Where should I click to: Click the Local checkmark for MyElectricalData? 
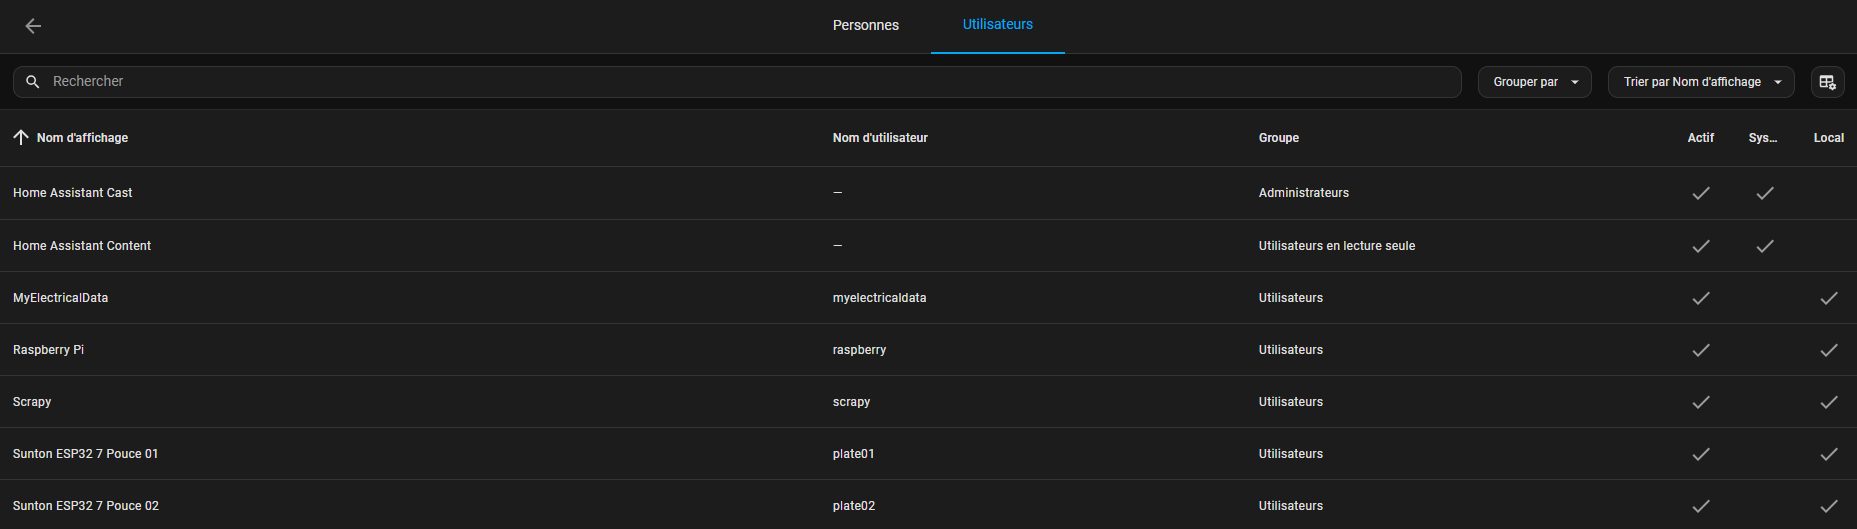click(x=1829, y=298)
